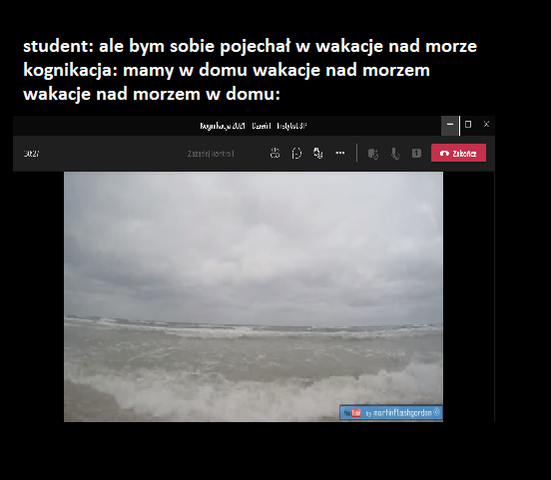Open the reactions and raise hand icon
The image size is (551, 480).
(x=318, y=154)
